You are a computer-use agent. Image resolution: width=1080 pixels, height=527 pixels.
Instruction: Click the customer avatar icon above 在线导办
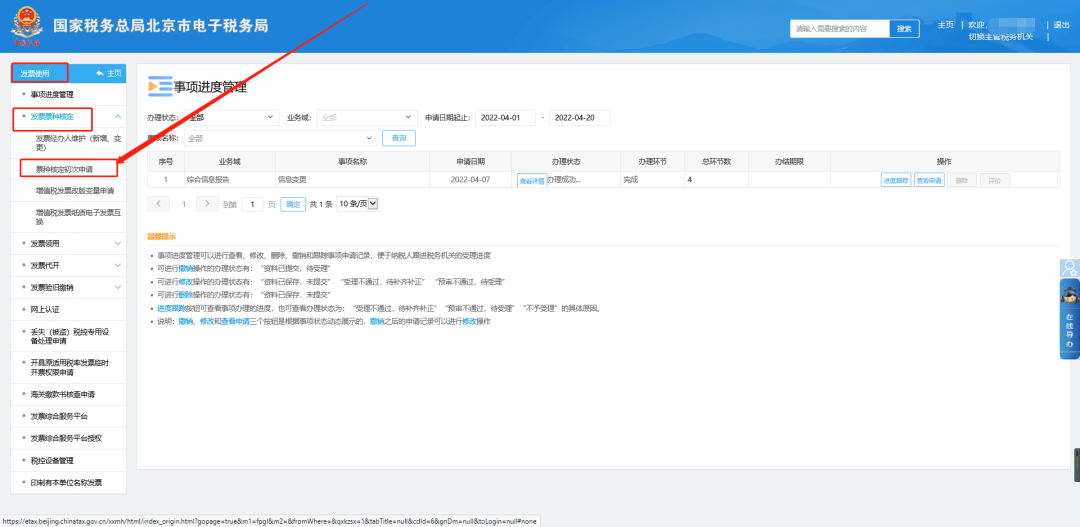[x=1070, y=267]
